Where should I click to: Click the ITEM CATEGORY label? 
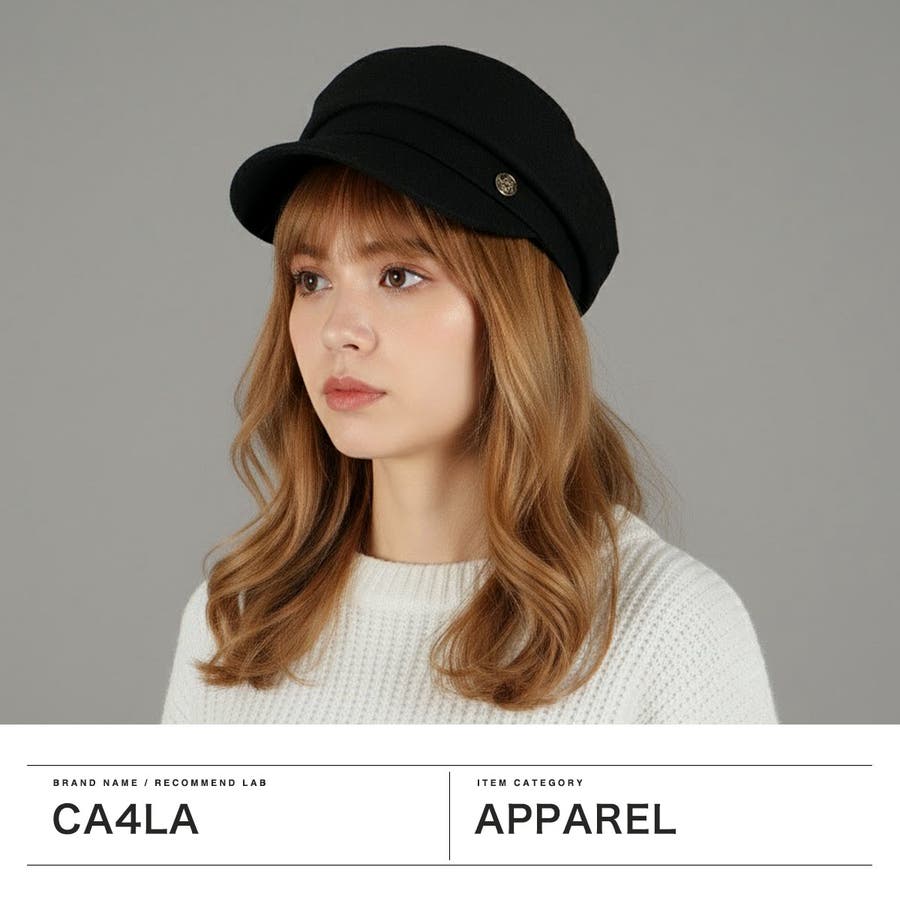pyautogui.click(x=530, y=782)
